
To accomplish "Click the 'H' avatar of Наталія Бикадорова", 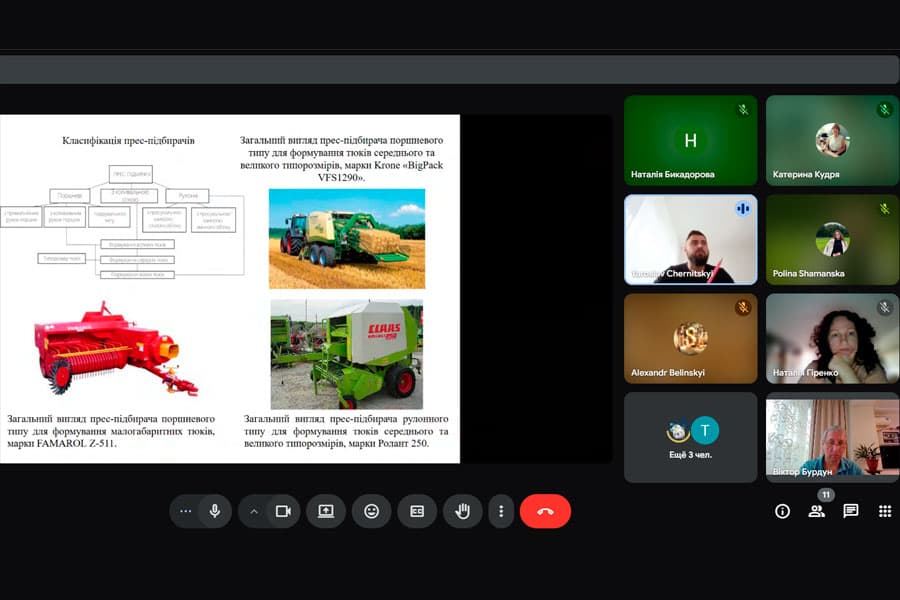I will coord(690,140).
